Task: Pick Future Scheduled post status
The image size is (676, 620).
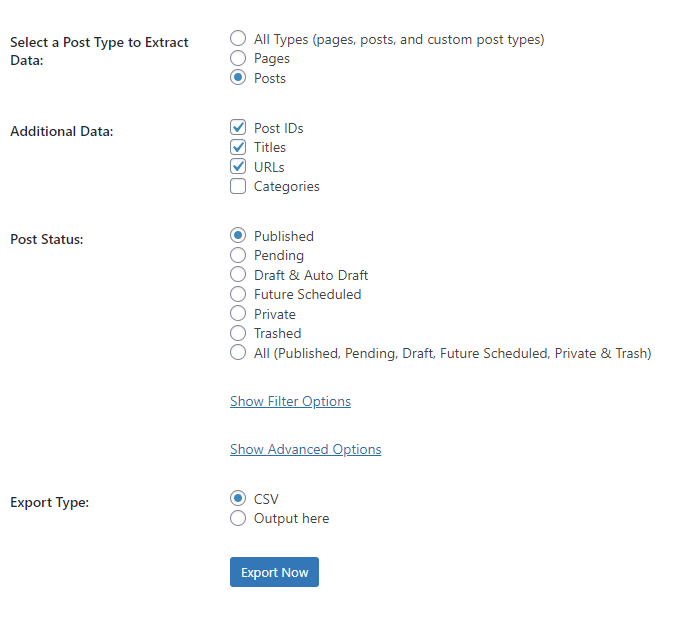Action: pos(238,294)
